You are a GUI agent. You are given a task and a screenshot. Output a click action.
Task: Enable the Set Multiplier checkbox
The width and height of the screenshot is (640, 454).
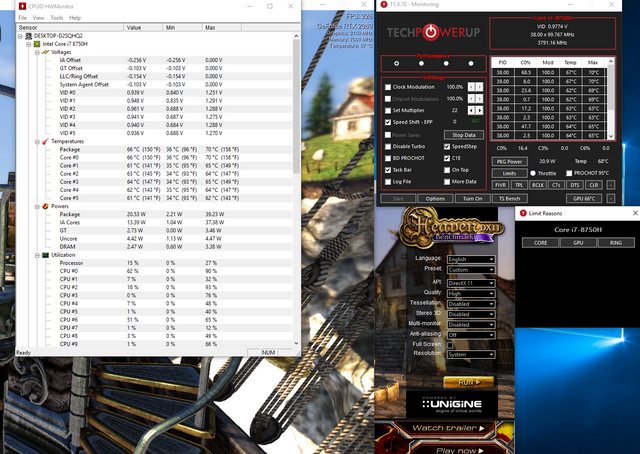click(x=388, y=111)
